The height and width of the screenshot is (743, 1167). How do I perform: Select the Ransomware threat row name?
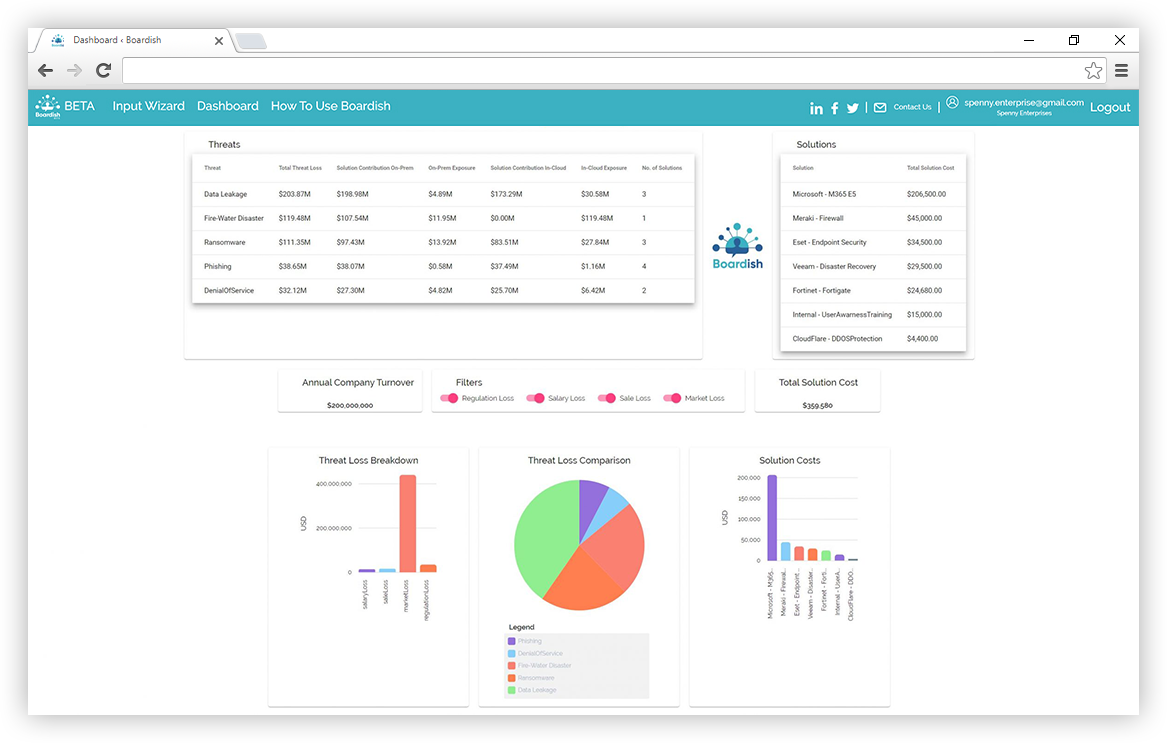(x=225, y=243)
